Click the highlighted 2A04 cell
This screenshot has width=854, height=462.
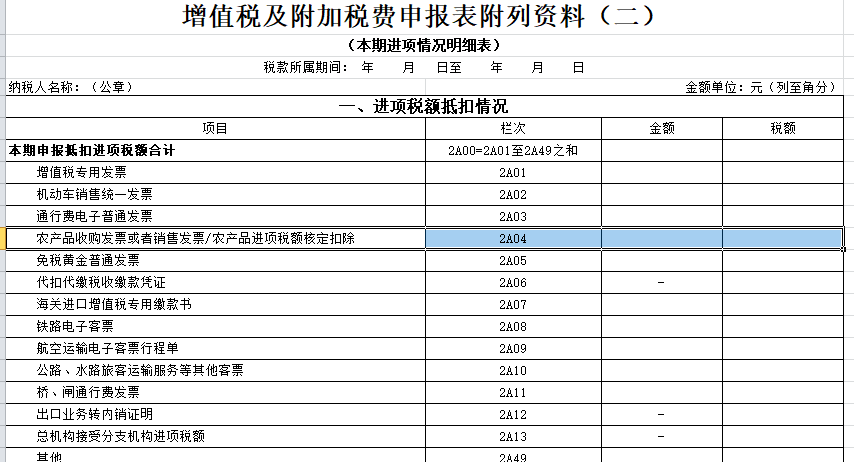513,239
